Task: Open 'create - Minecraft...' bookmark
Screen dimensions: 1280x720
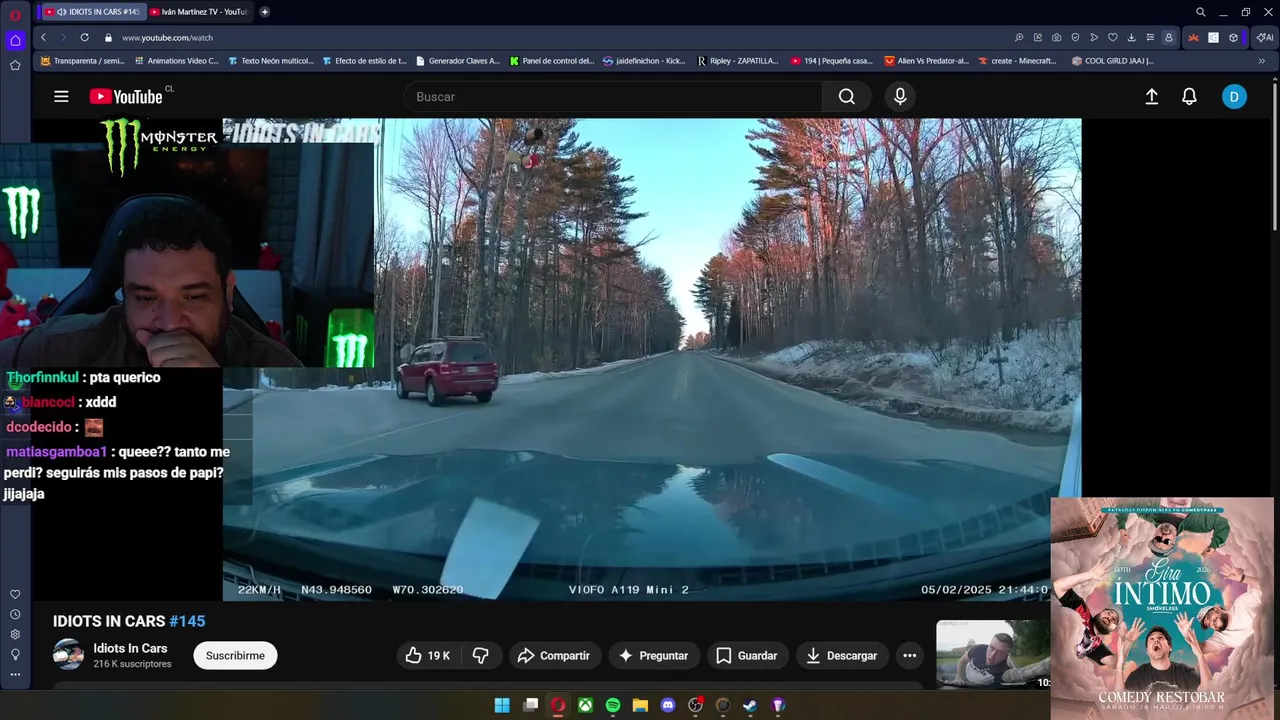Action: point(1016,61)
